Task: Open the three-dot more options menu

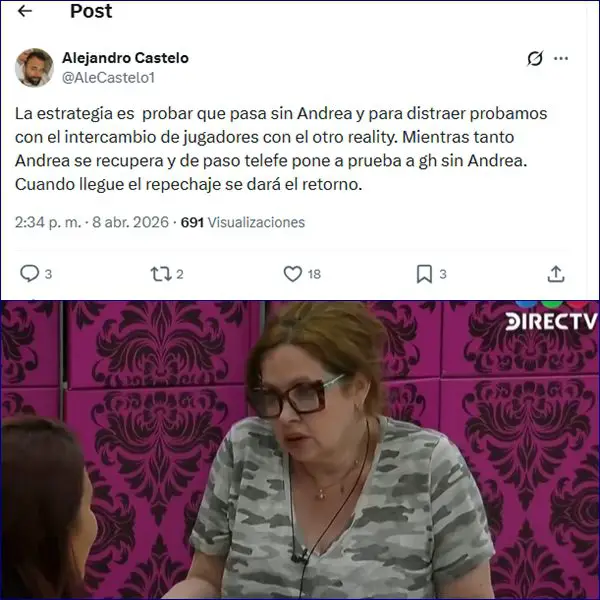Action: tap(561, 59)
